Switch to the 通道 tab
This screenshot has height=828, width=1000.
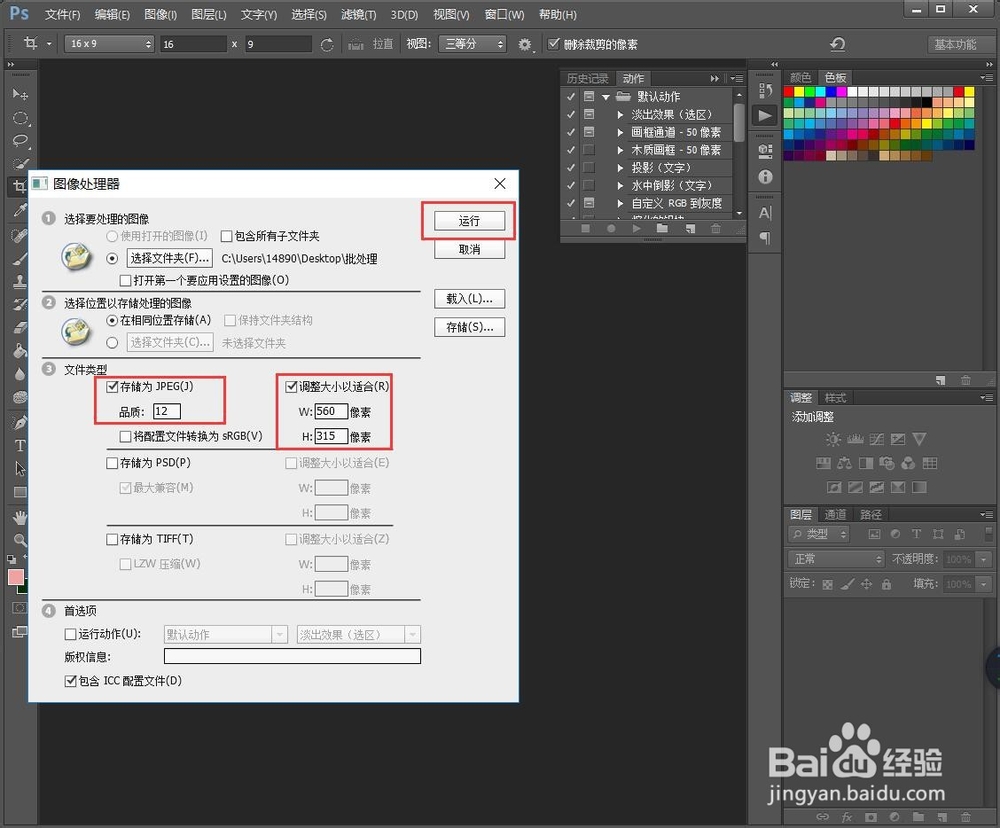click(x=835, y=515)
